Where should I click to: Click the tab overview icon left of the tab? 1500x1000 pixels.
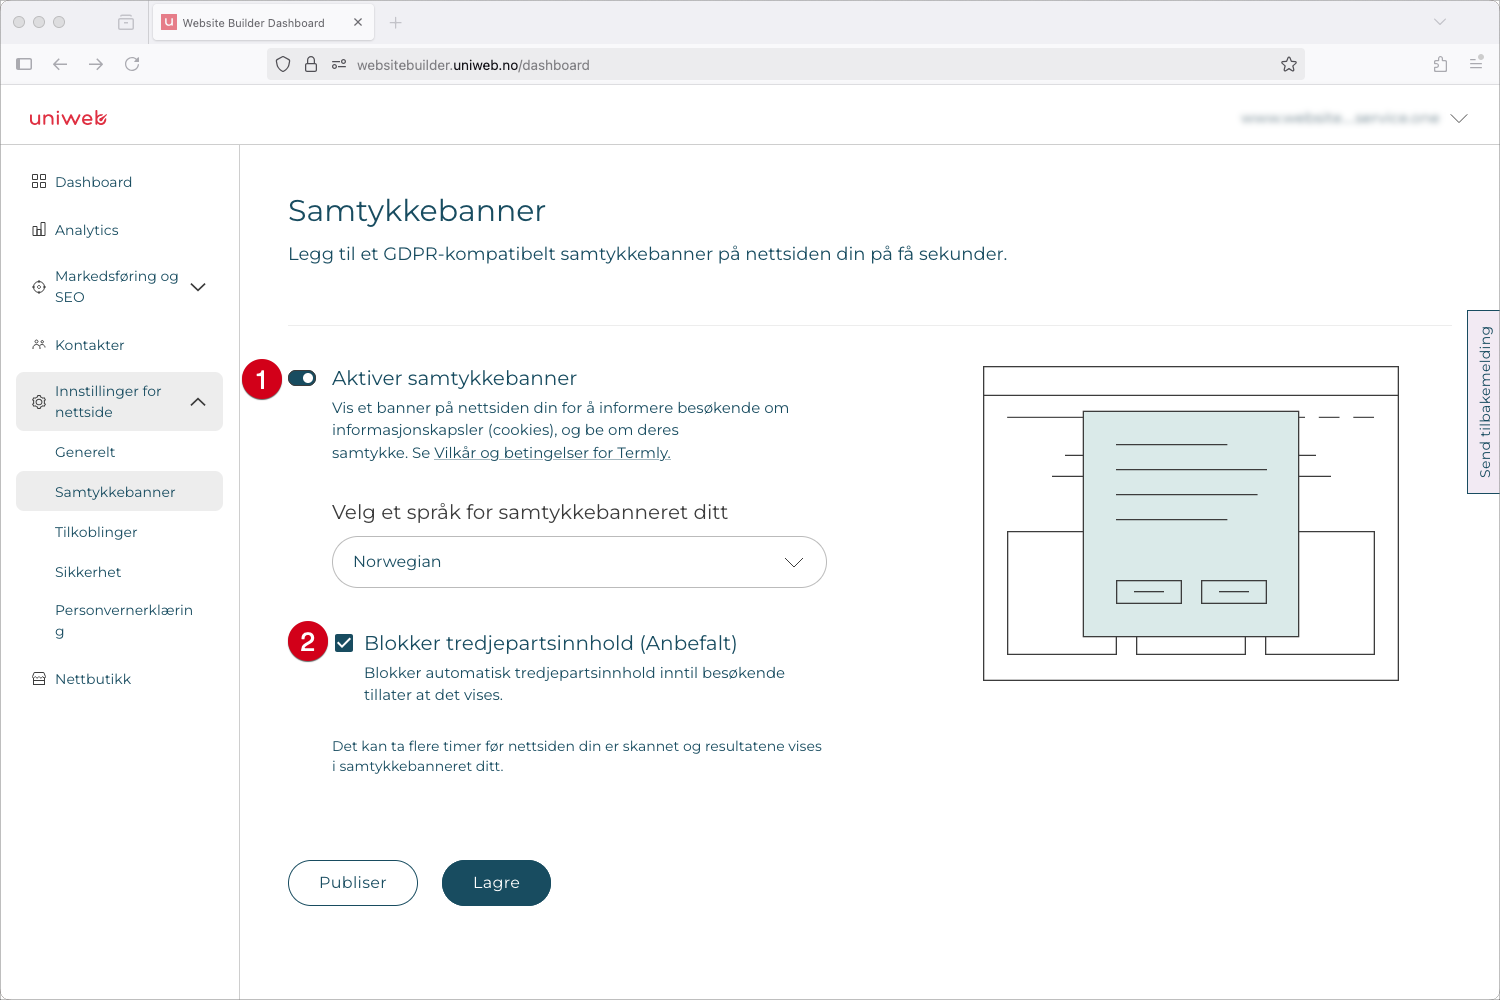126,22
